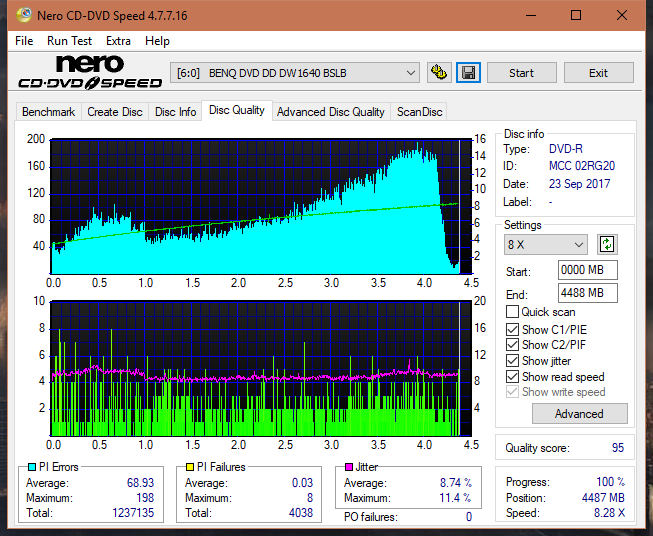
Task: Uncheck Show jitter option
Action: click(512, 361)
